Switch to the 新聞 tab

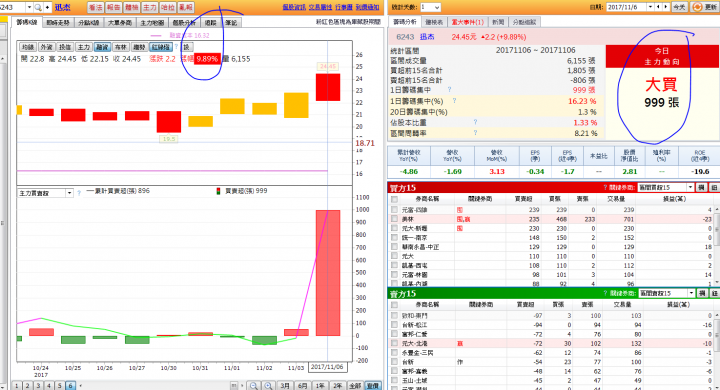pyautogui.click(x=498, y=22)
